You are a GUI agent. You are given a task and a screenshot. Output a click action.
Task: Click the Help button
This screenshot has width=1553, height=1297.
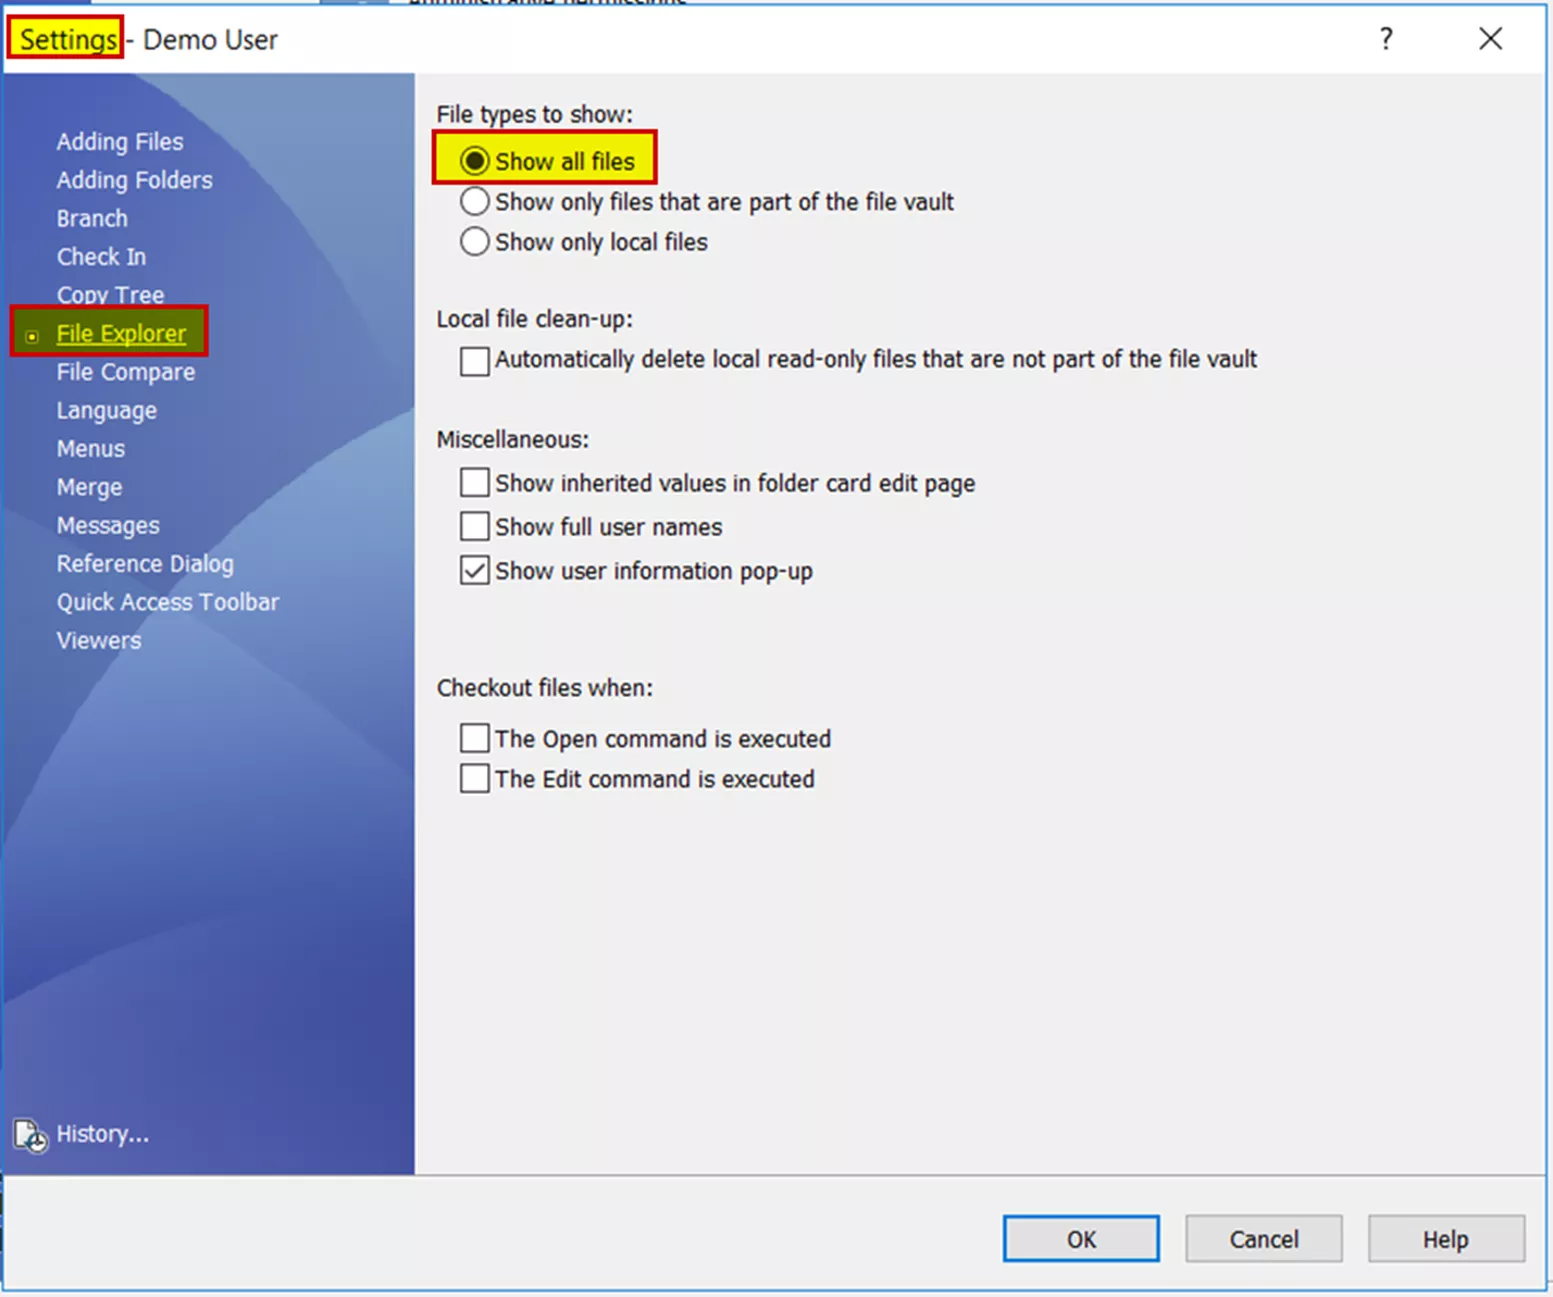pyautogui.click(x=1445, y=1239)
